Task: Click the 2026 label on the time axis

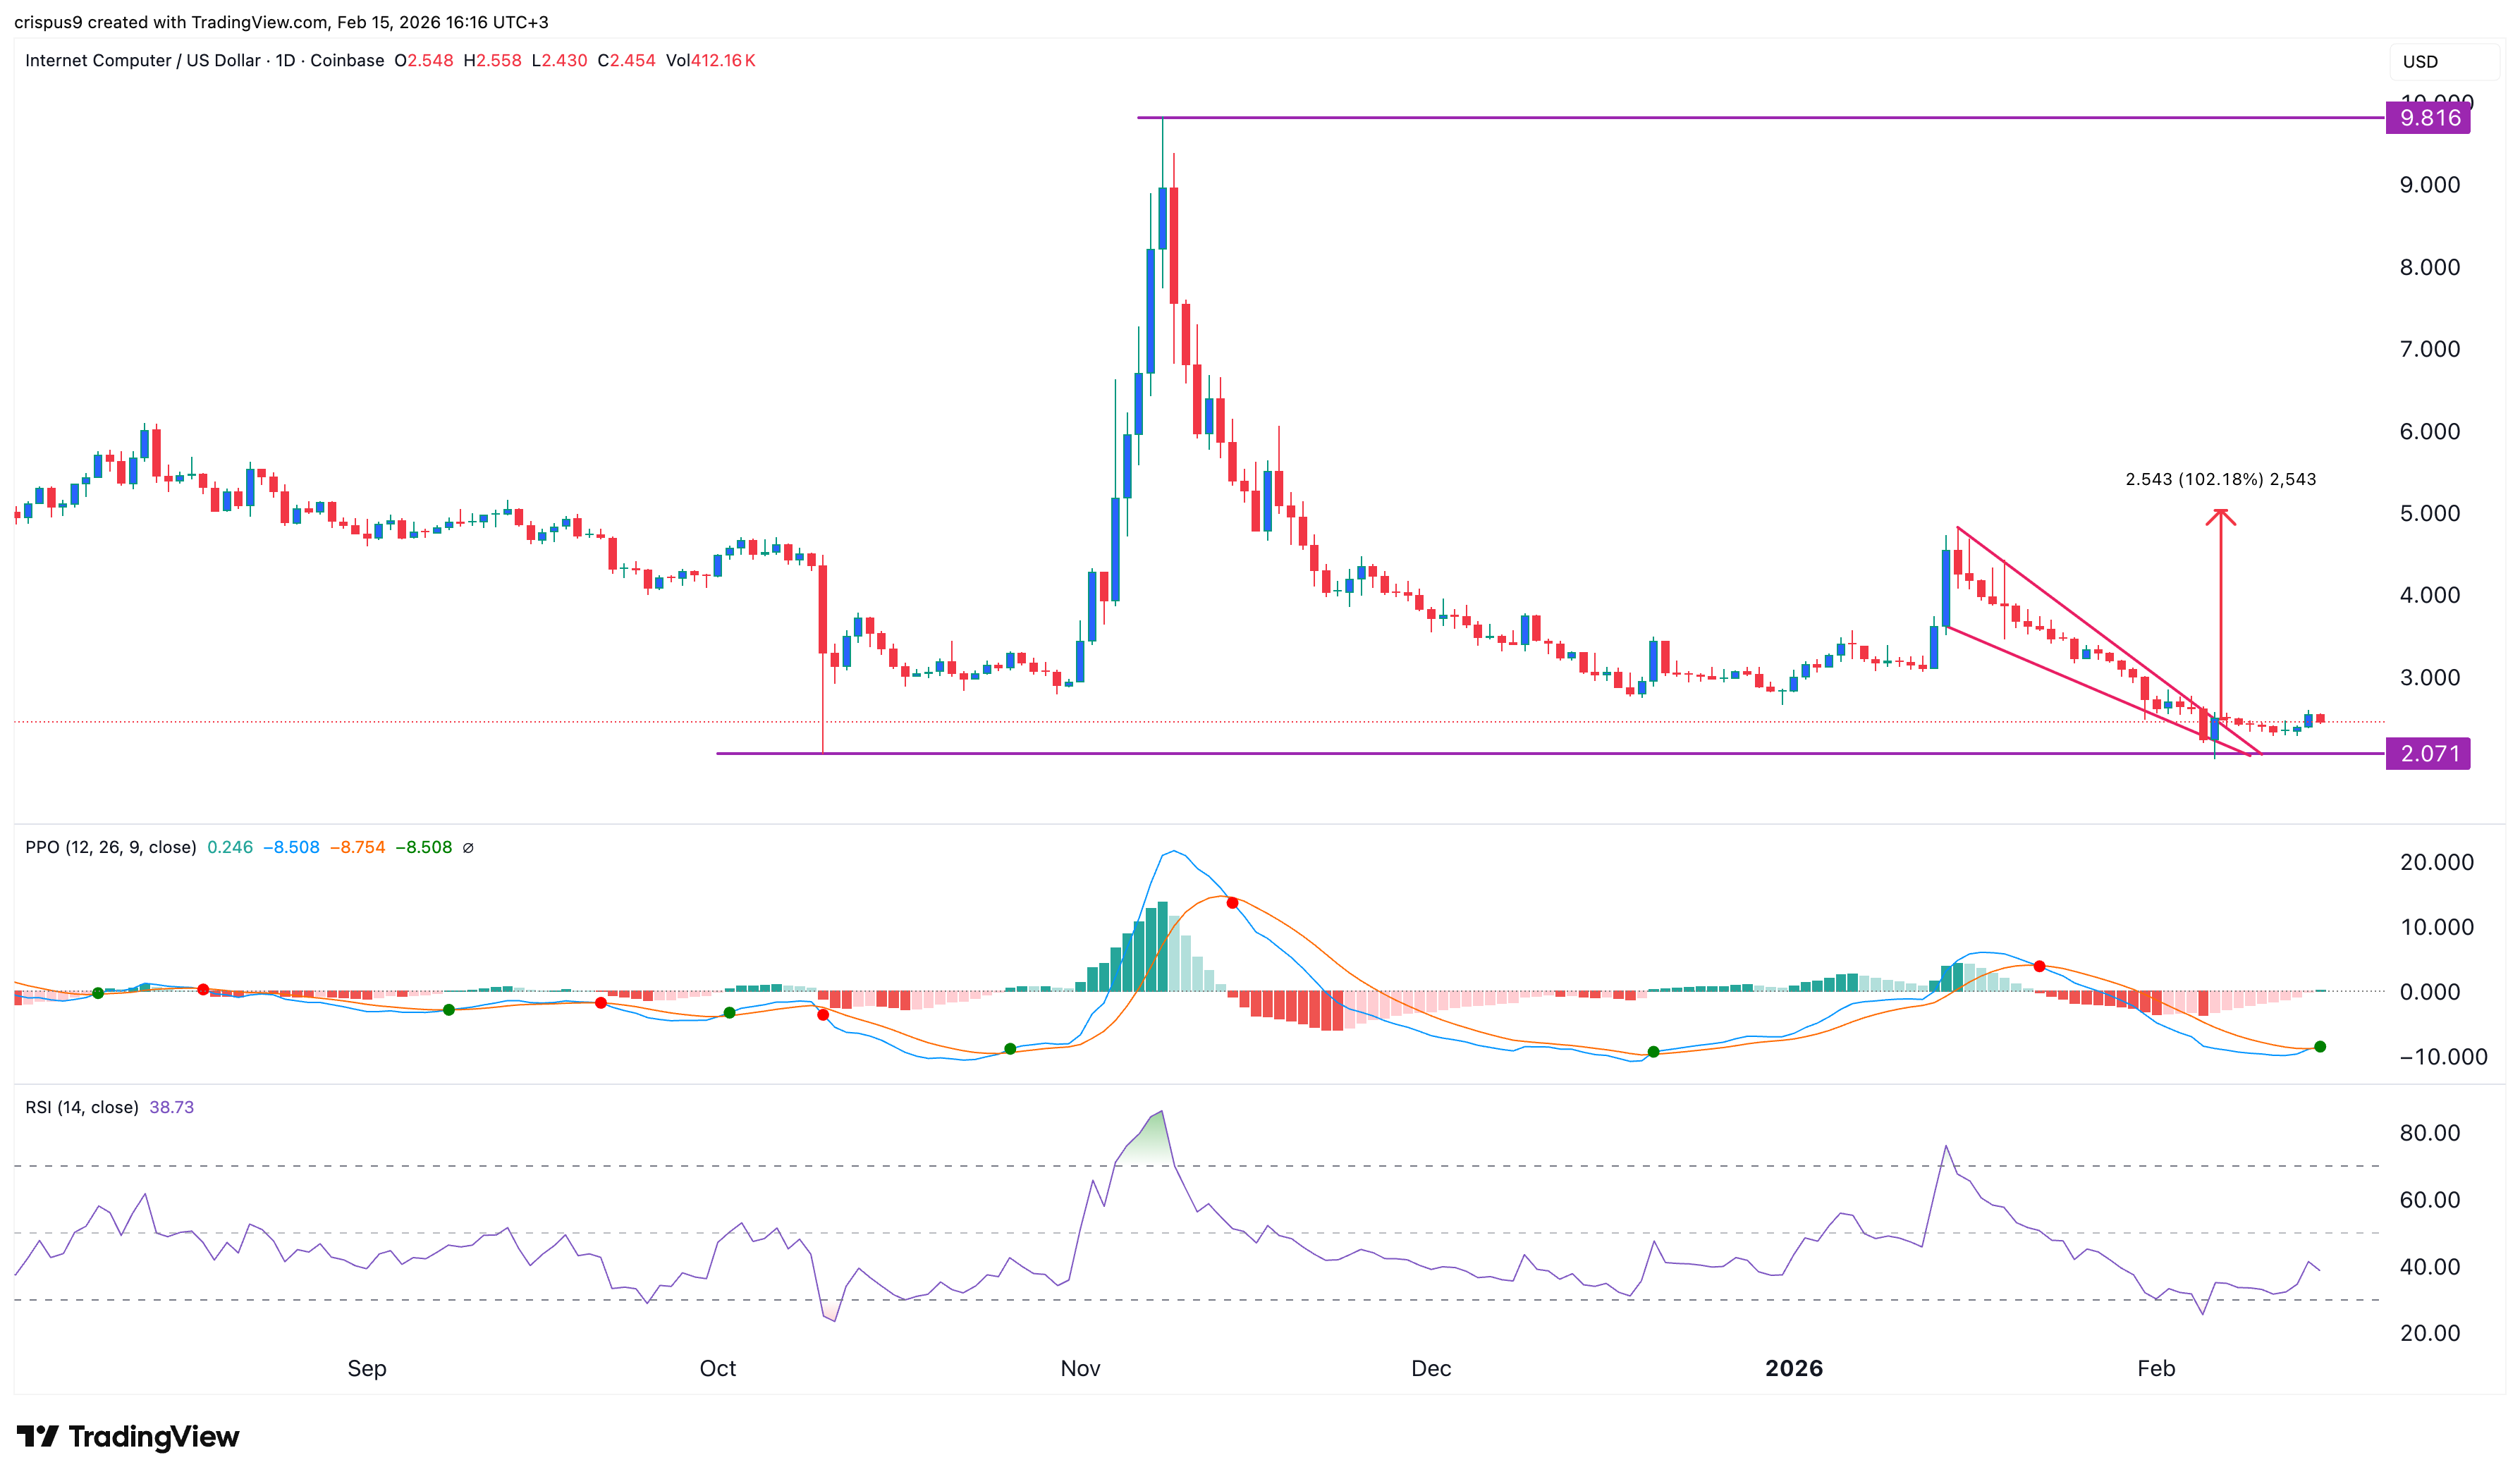Action: (x=1796, y=1368)
